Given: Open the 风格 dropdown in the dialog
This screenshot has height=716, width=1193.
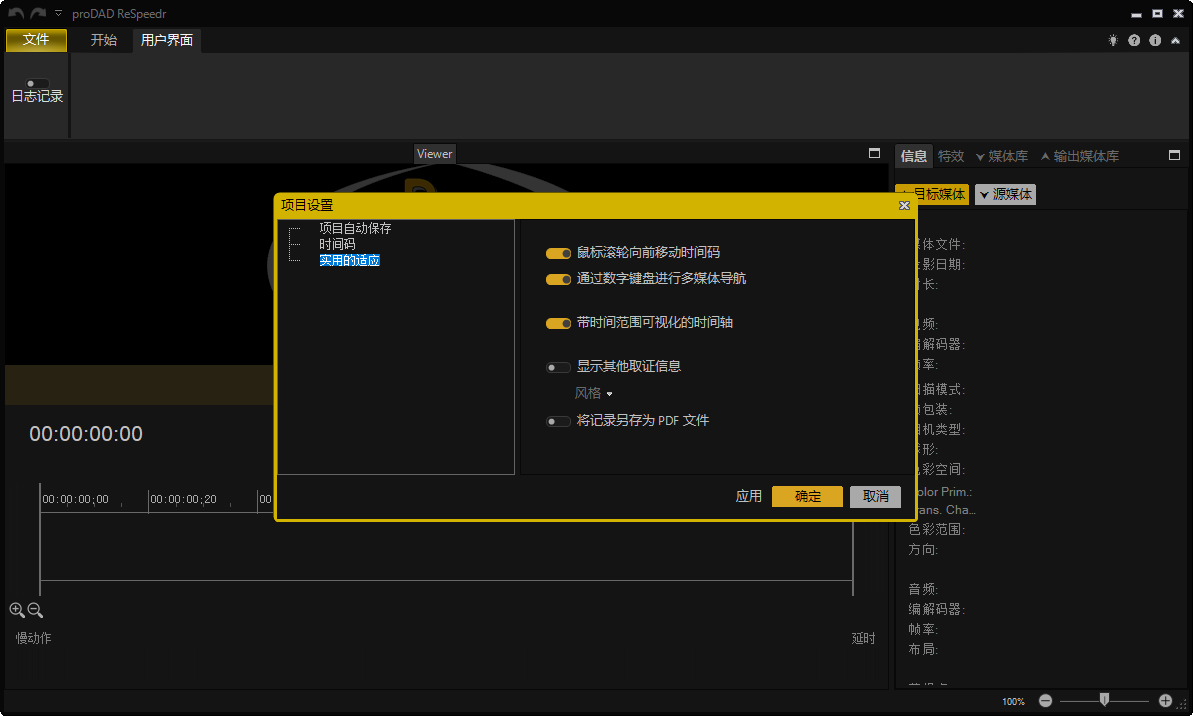Looking at the screenshot, I should pyautogui.click(x=594, y=393).
